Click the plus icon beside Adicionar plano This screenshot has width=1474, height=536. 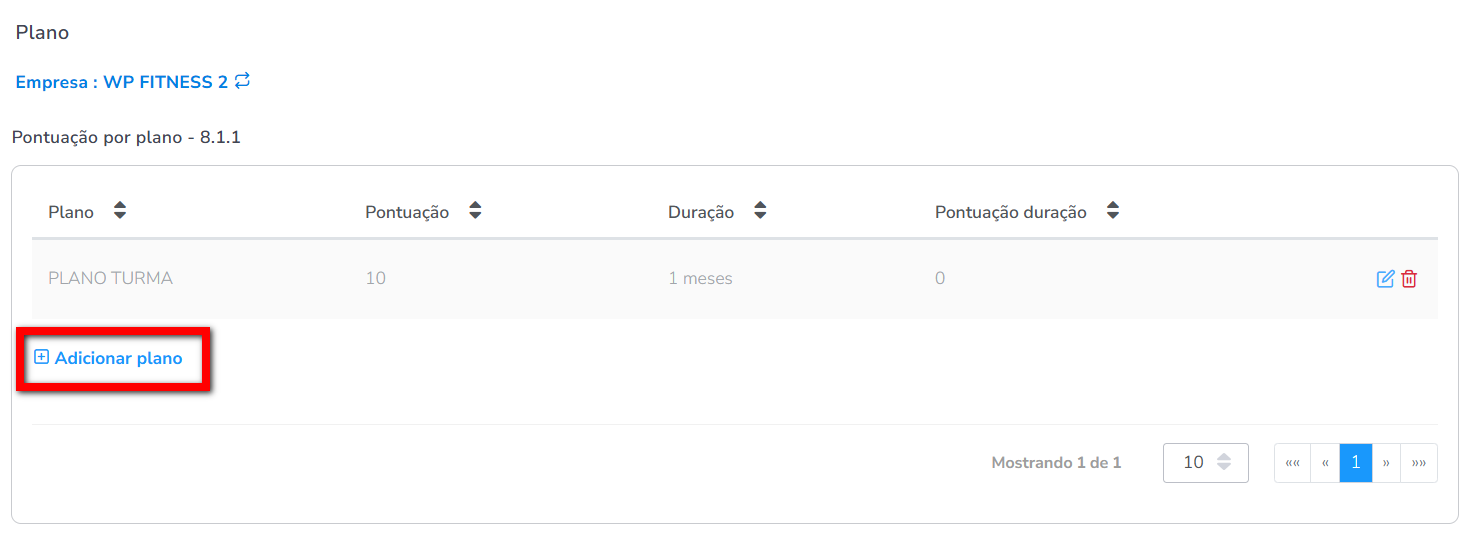click(41, 357)
